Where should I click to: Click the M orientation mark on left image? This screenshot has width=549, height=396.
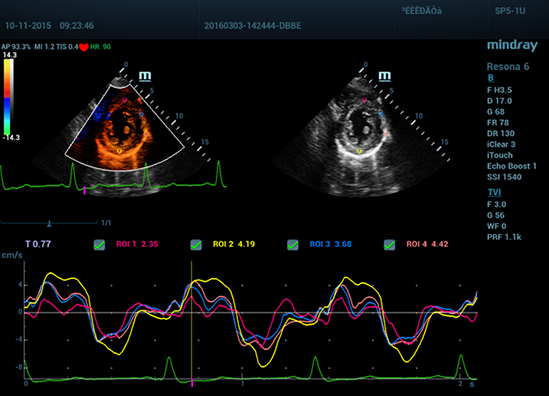pos(145,76)
